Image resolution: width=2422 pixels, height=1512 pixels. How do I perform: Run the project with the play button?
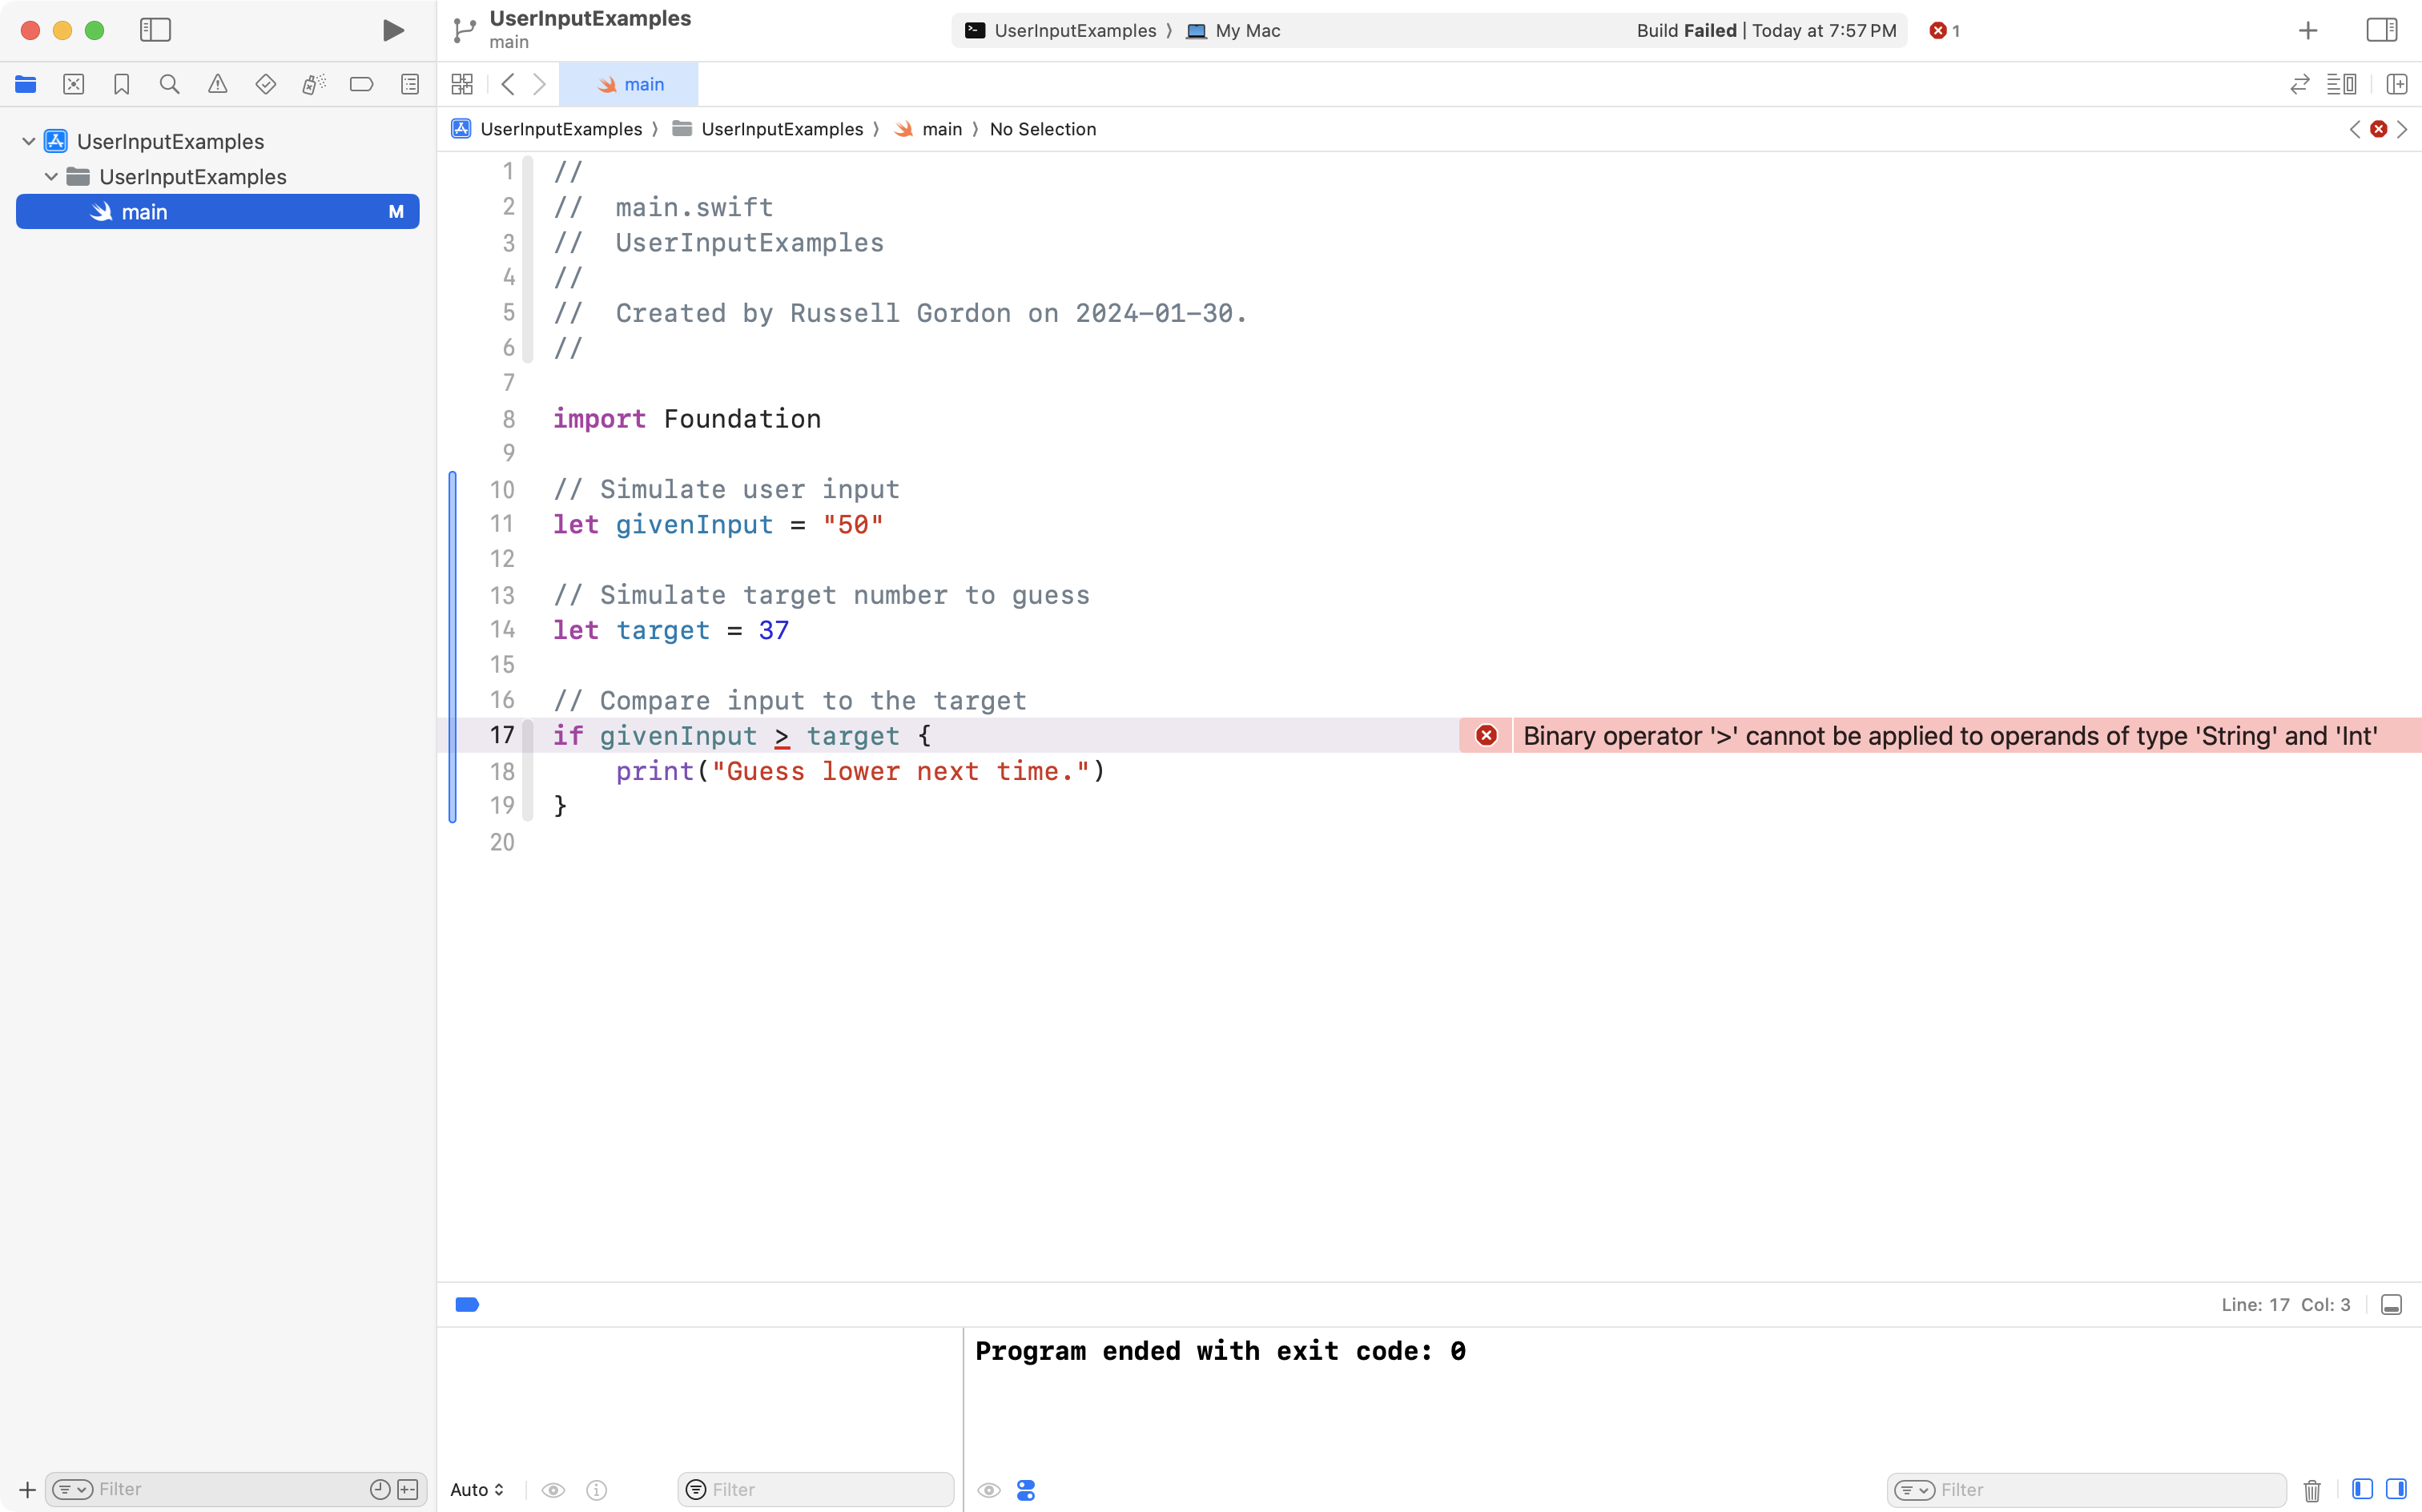[392, 30]
